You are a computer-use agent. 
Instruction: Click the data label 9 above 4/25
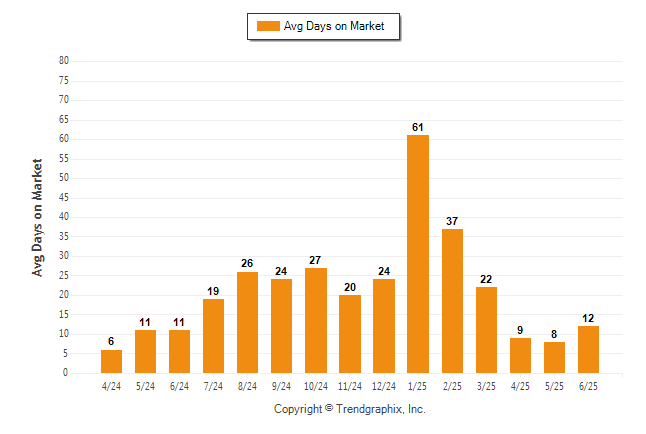coord(520,330)
